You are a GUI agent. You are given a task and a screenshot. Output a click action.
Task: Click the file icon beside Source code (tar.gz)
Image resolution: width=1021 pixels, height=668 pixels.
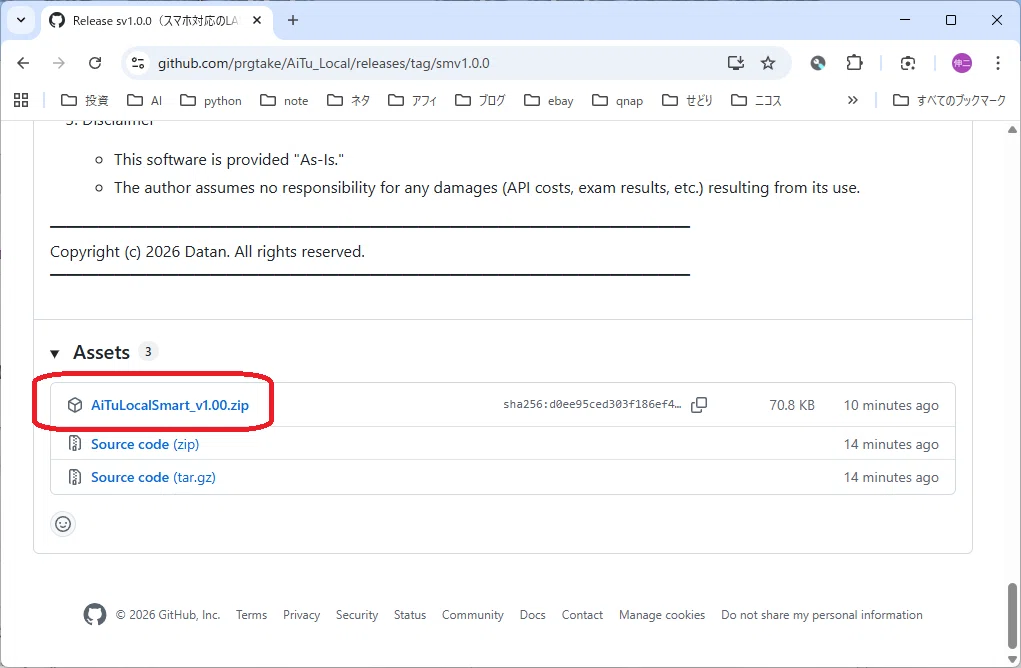[75, 477]
